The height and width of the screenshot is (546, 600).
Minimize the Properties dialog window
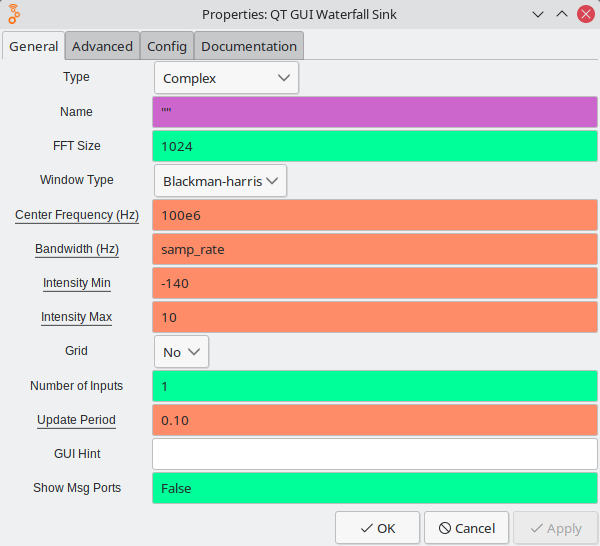[539, 14]
